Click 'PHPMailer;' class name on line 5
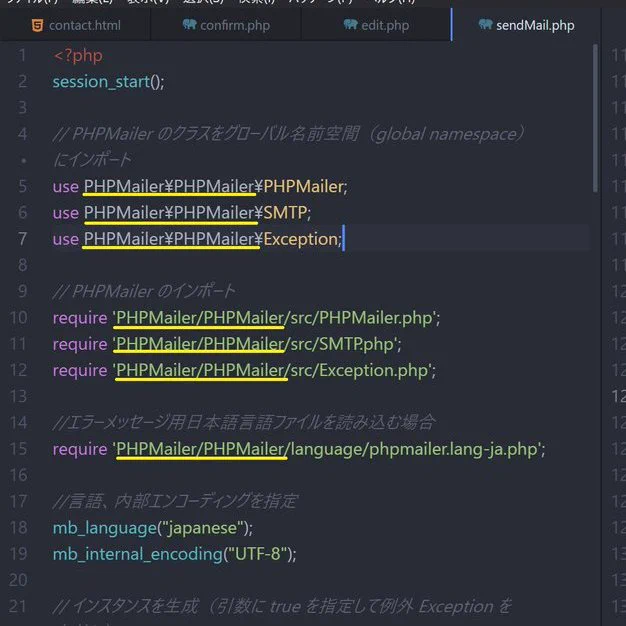Image resolution: width=626 pixels, height=626 pixels. tap(305, 186)
